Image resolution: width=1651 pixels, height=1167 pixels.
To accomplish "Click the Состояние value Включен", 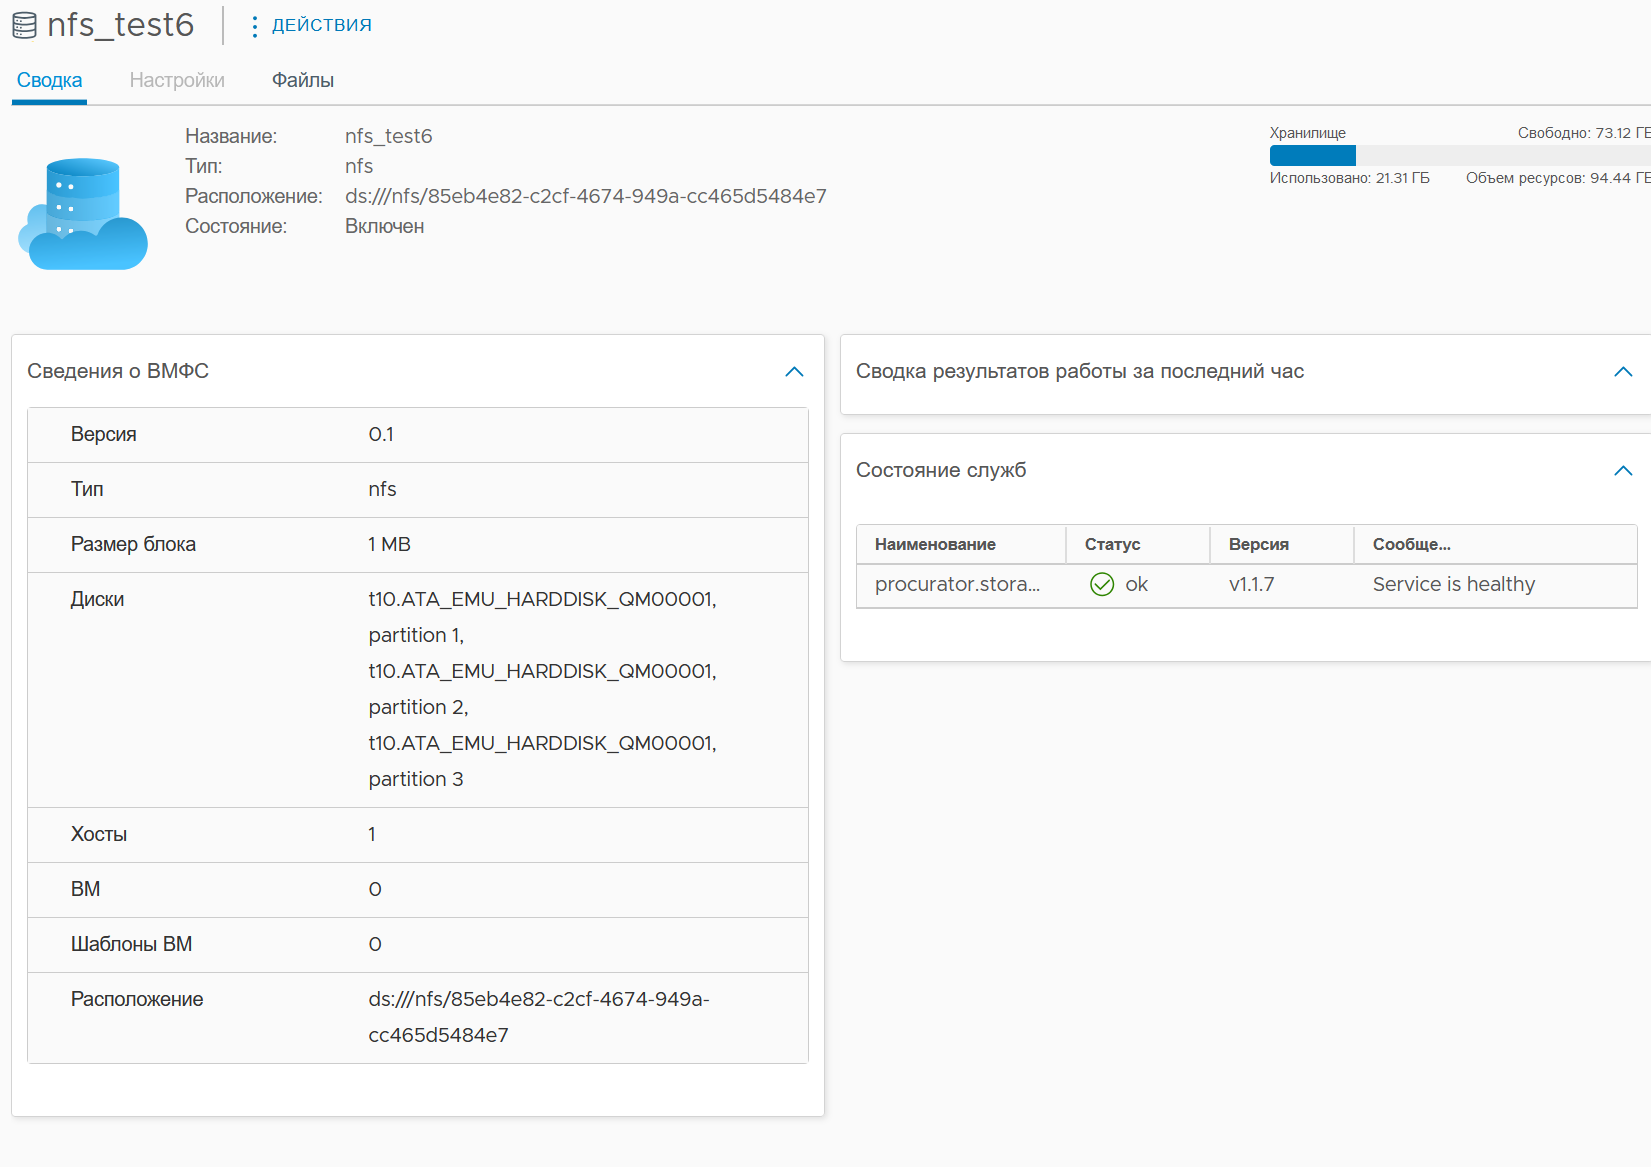I will (x=384, y=226).
